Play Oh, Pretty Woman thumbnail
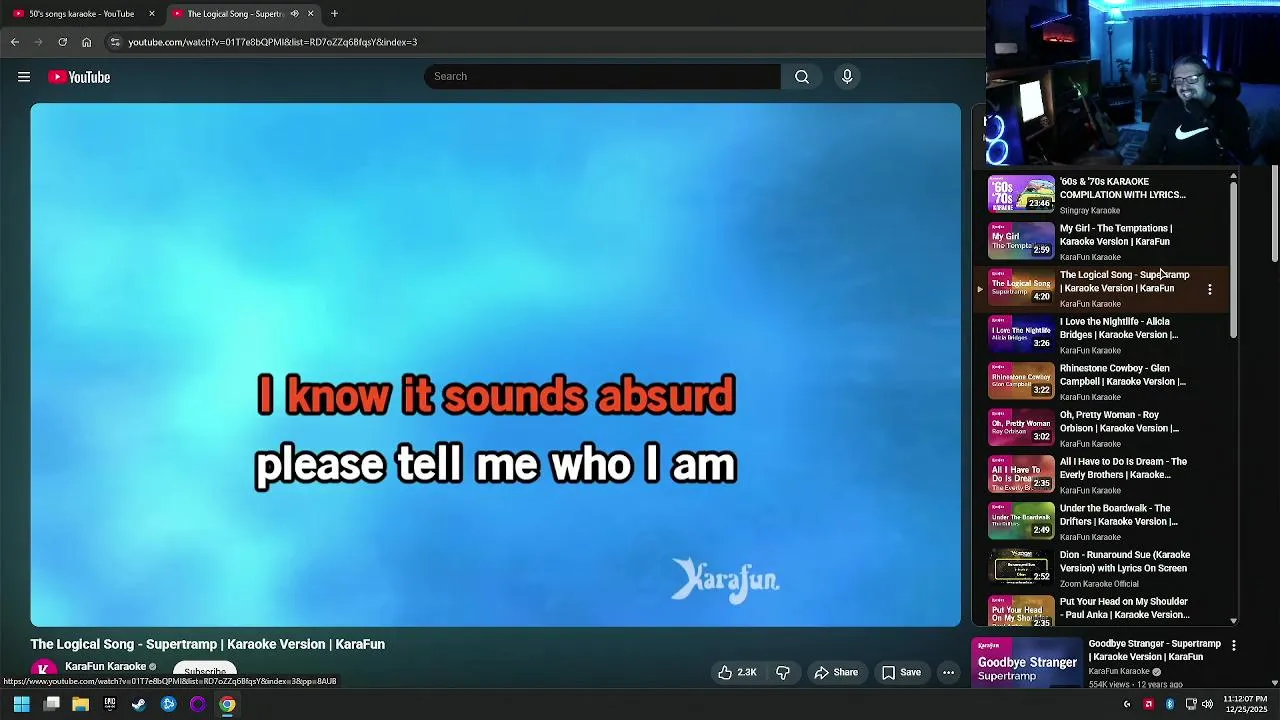 coord(1021,428)
